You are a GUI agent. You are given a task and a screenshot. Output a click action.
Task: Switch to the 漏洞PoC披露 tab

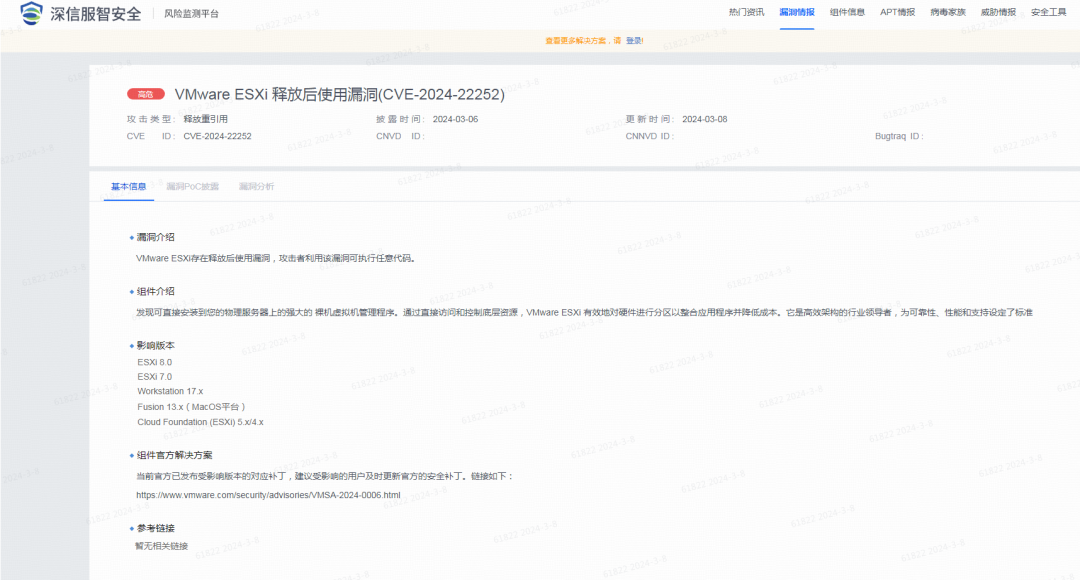[x=193, y=187]
